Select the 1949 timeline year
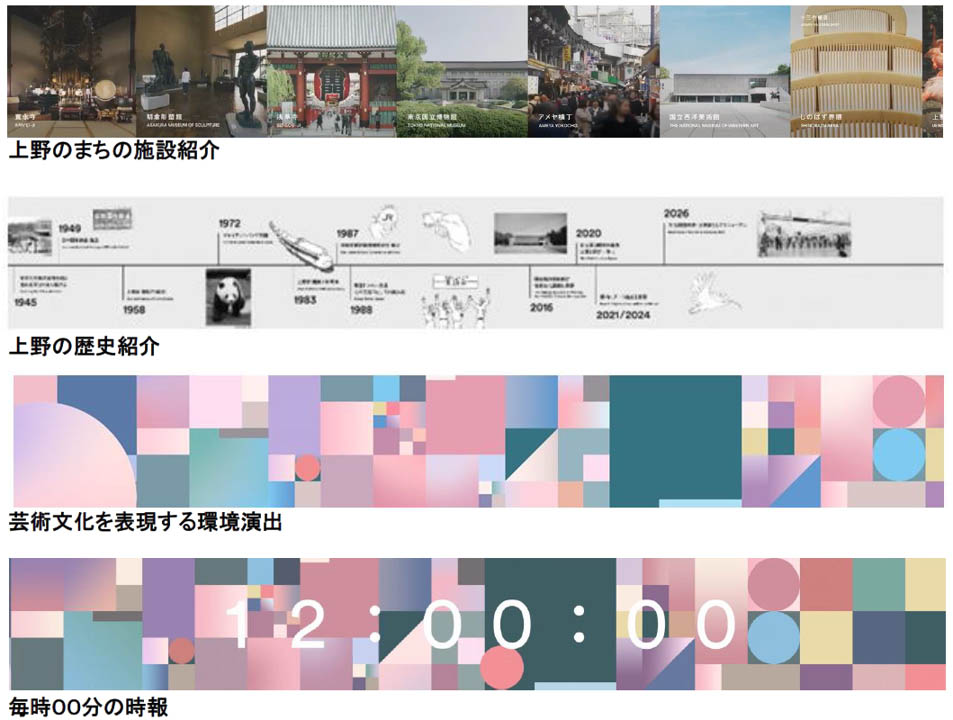 point(70,228)
